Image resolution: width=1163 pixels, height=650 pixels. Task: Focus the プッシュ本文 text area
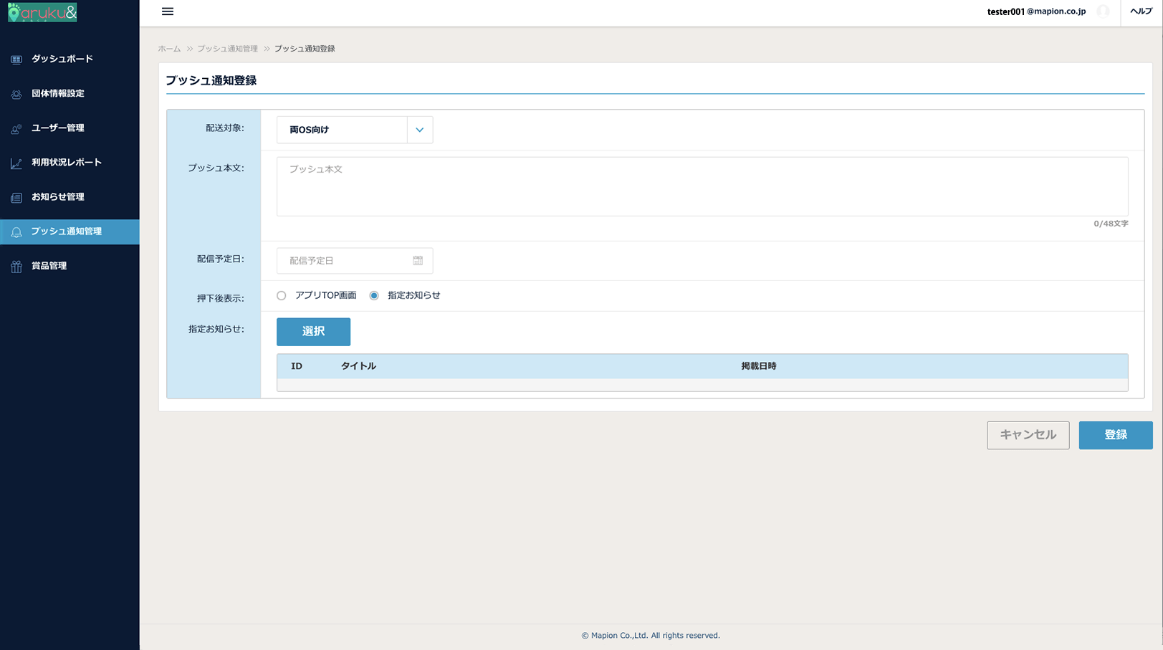(702, 187)
